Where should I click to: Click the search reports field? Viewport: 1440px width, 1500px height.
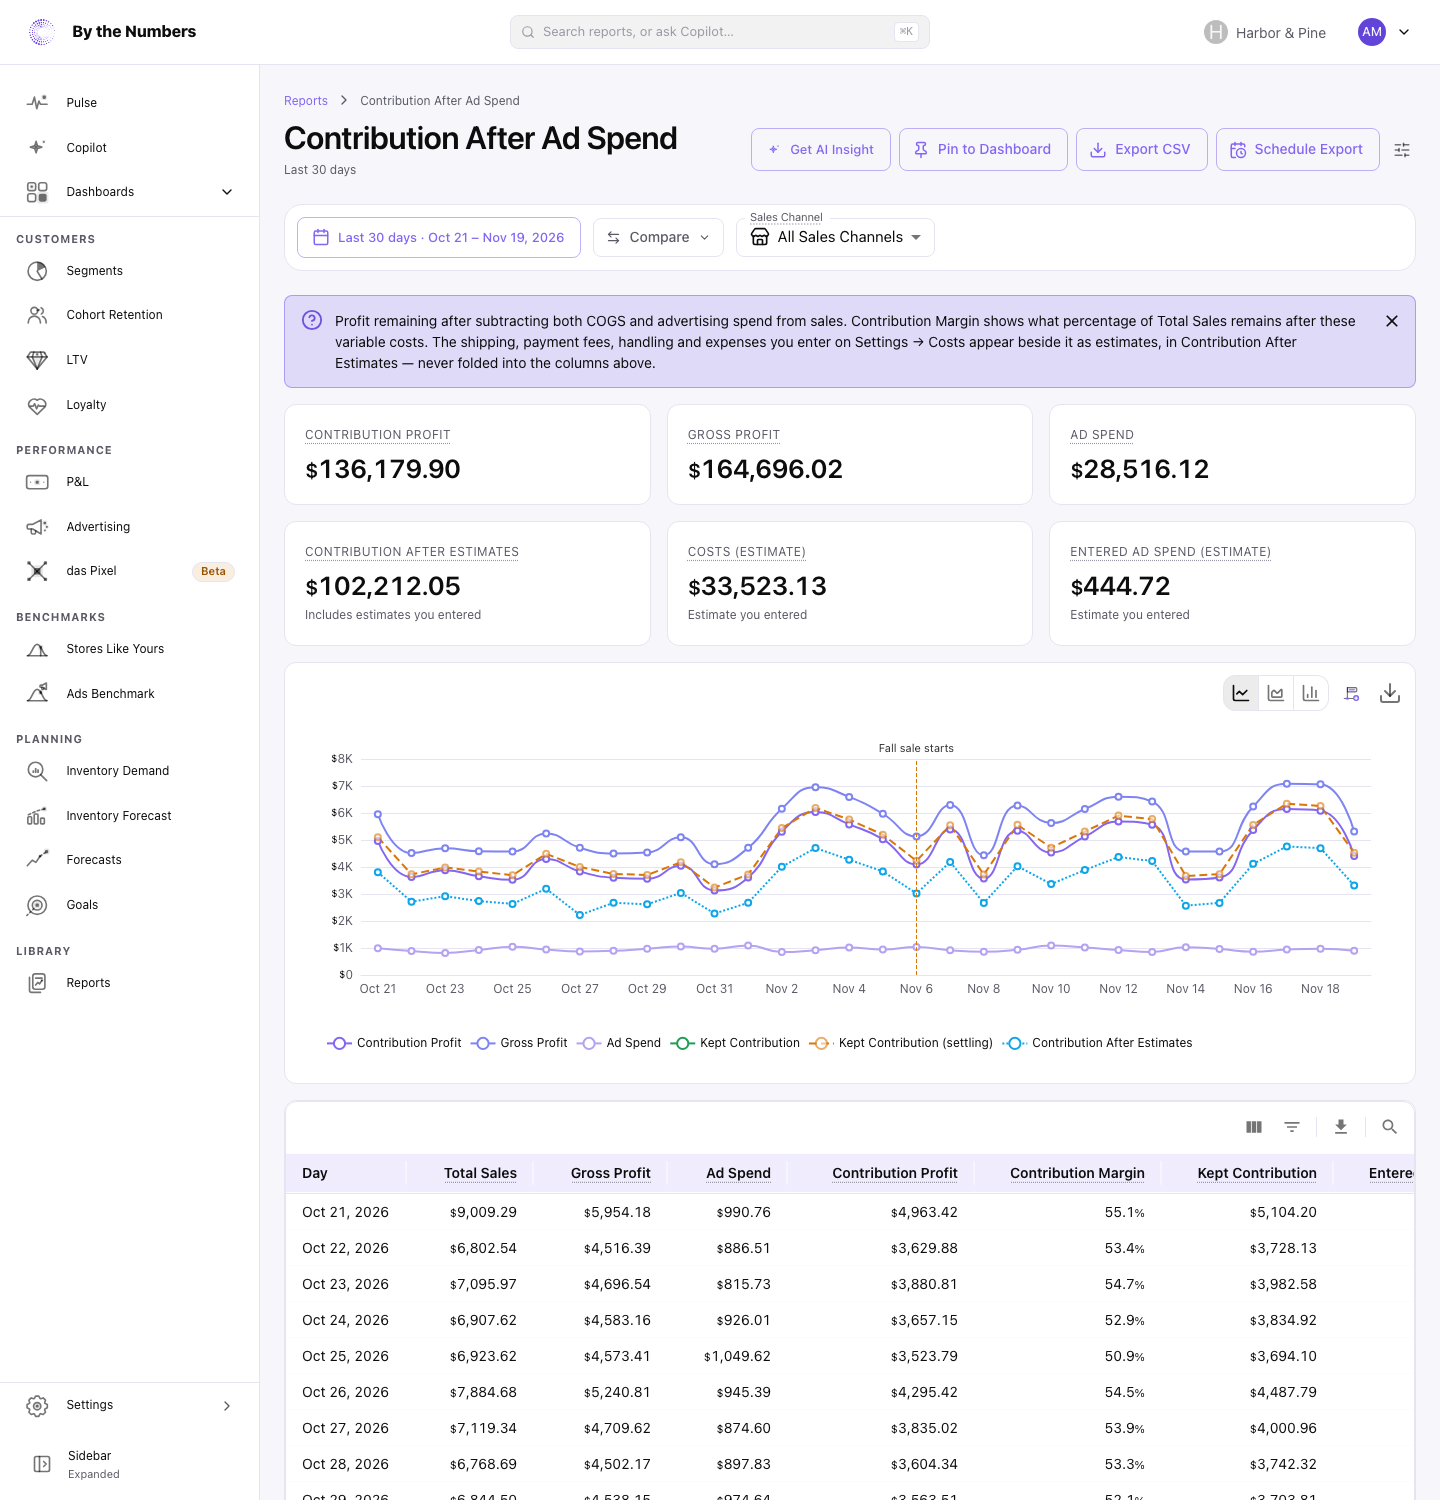tap(720, 32)
